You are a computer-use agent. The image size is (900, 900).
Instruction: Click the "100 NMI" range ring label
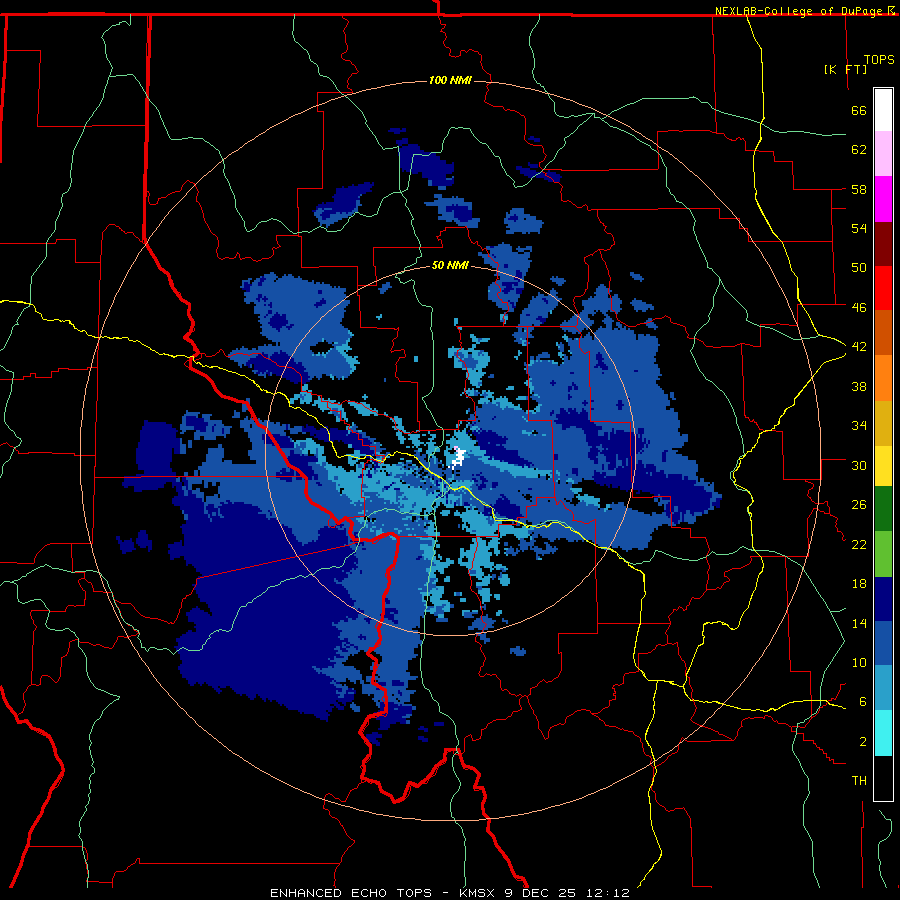tap(450, 80)
